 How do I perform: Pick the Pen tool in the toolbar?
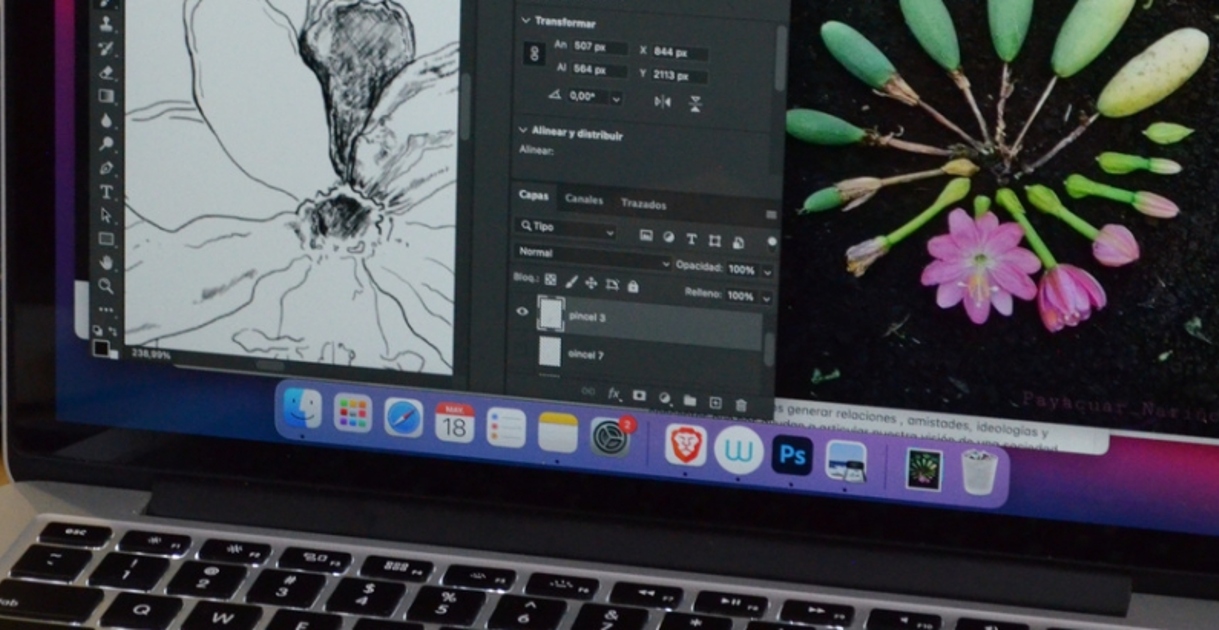point(106,167)
